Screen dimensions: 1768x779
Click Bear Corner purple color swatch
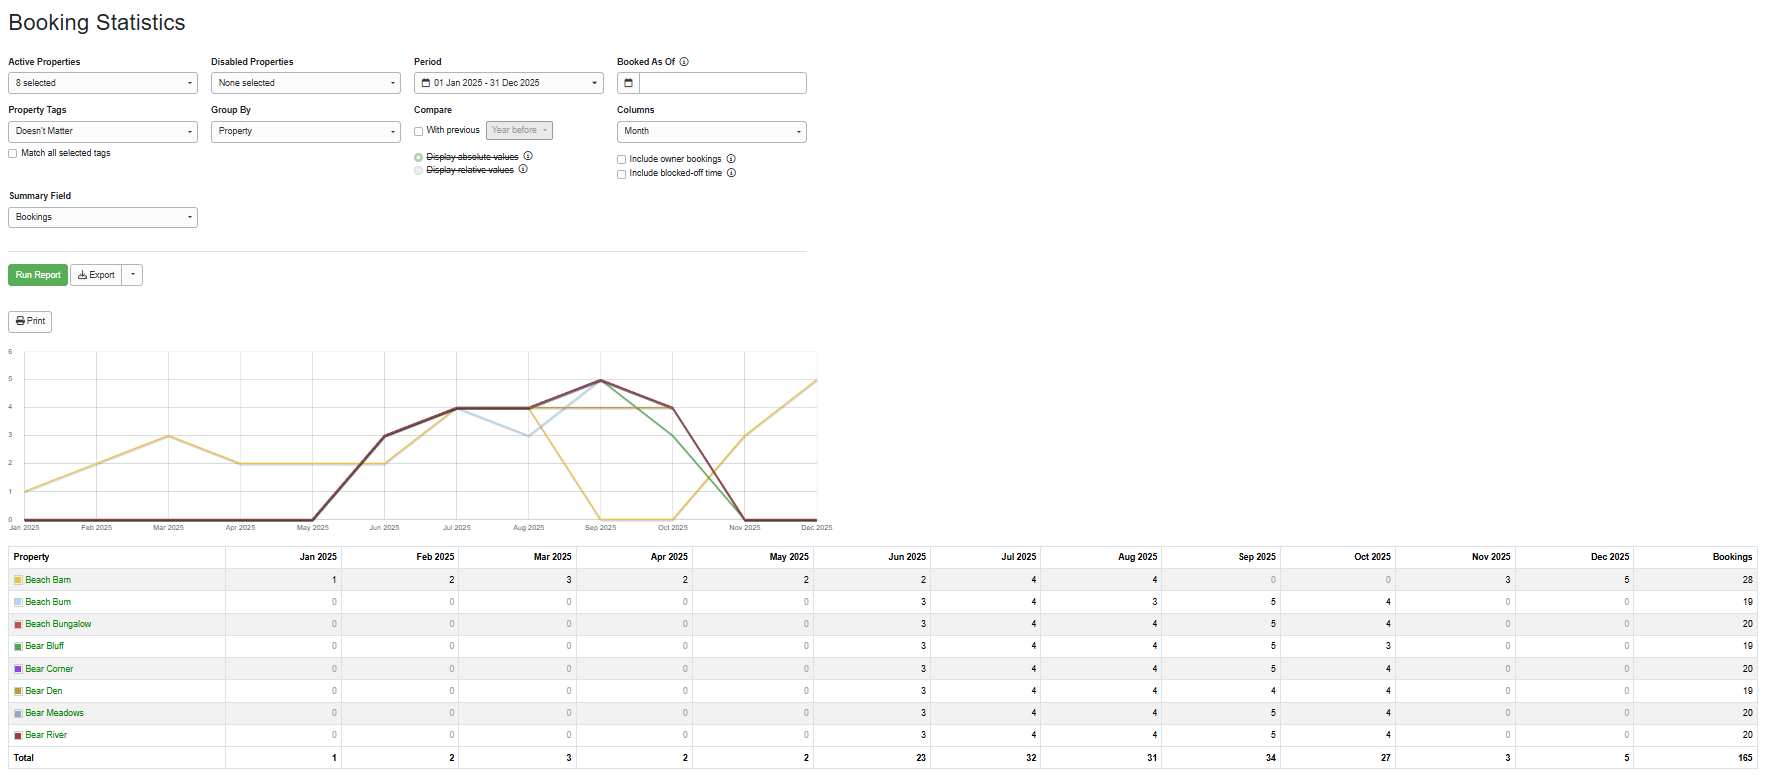(x=18, y=669)
